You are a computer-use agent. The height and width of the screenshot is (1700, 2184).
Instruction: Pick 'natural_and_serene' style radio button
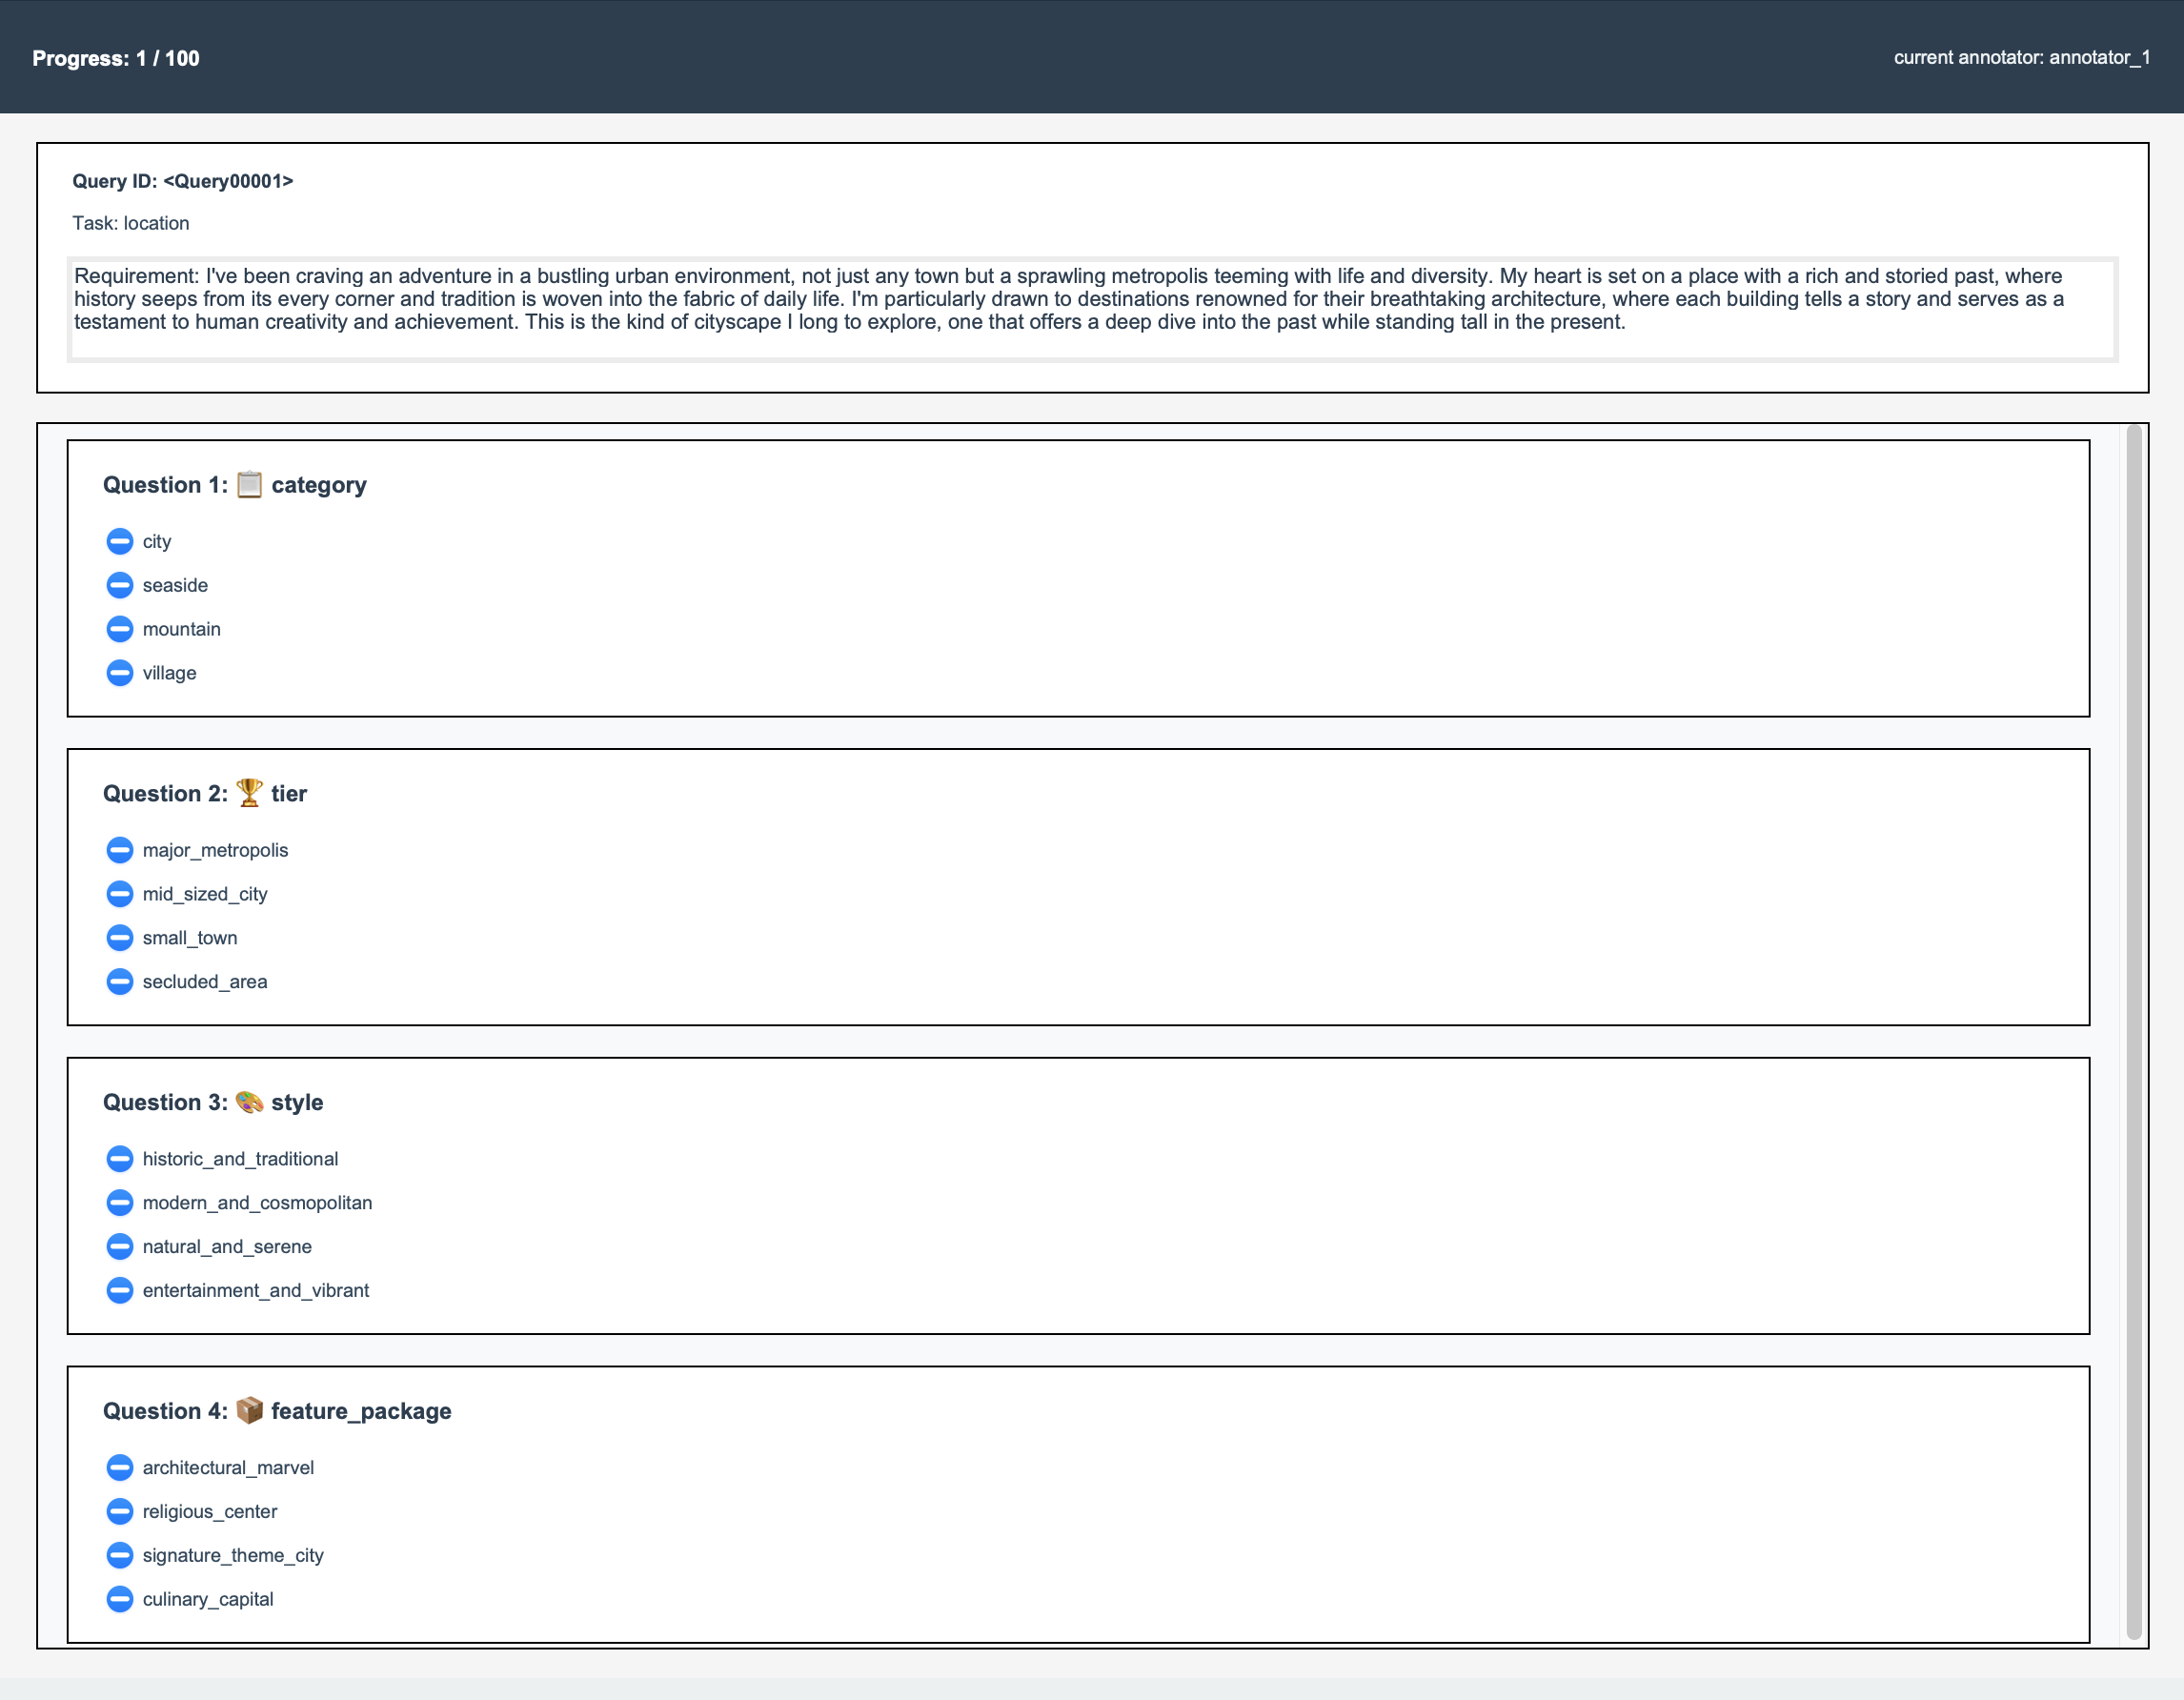point(119,1247)
